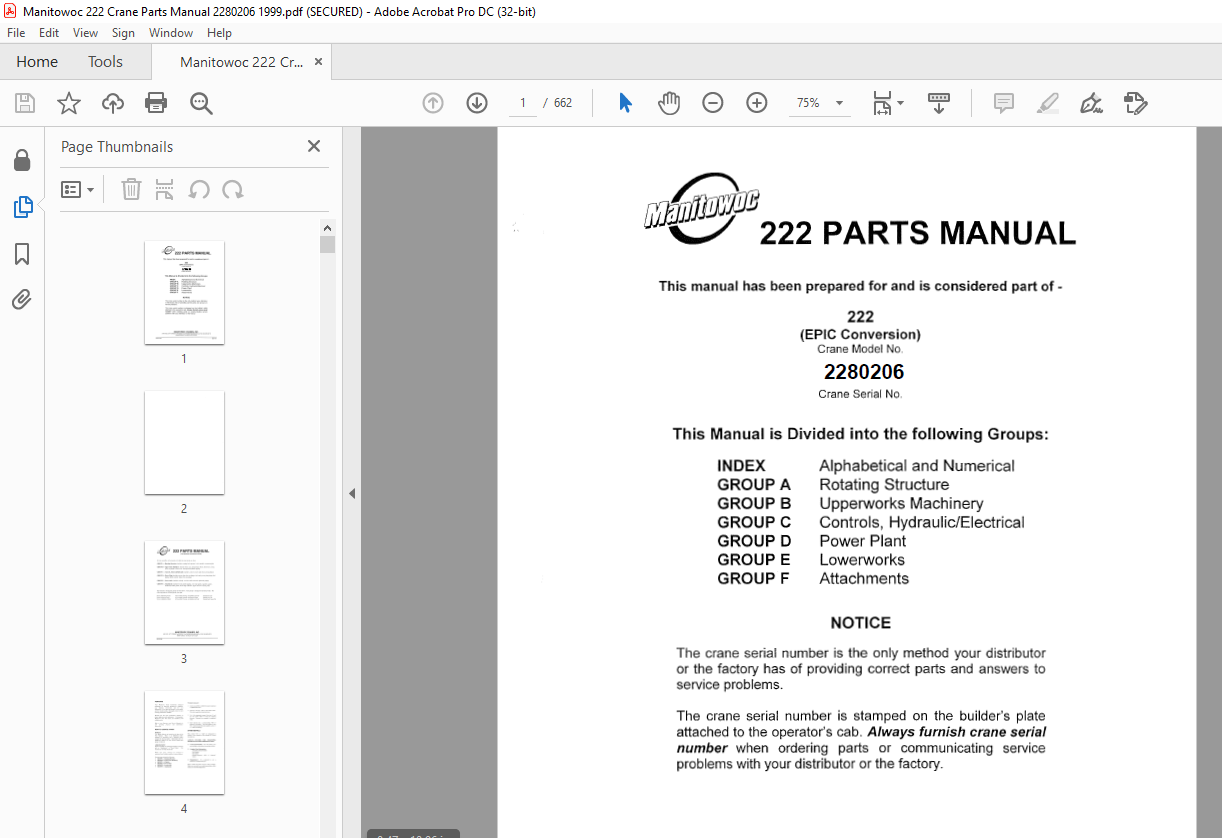This screenshot has height=838, width=1222.
Task: Select page 4 thumbnail
Action: point(184,742)
